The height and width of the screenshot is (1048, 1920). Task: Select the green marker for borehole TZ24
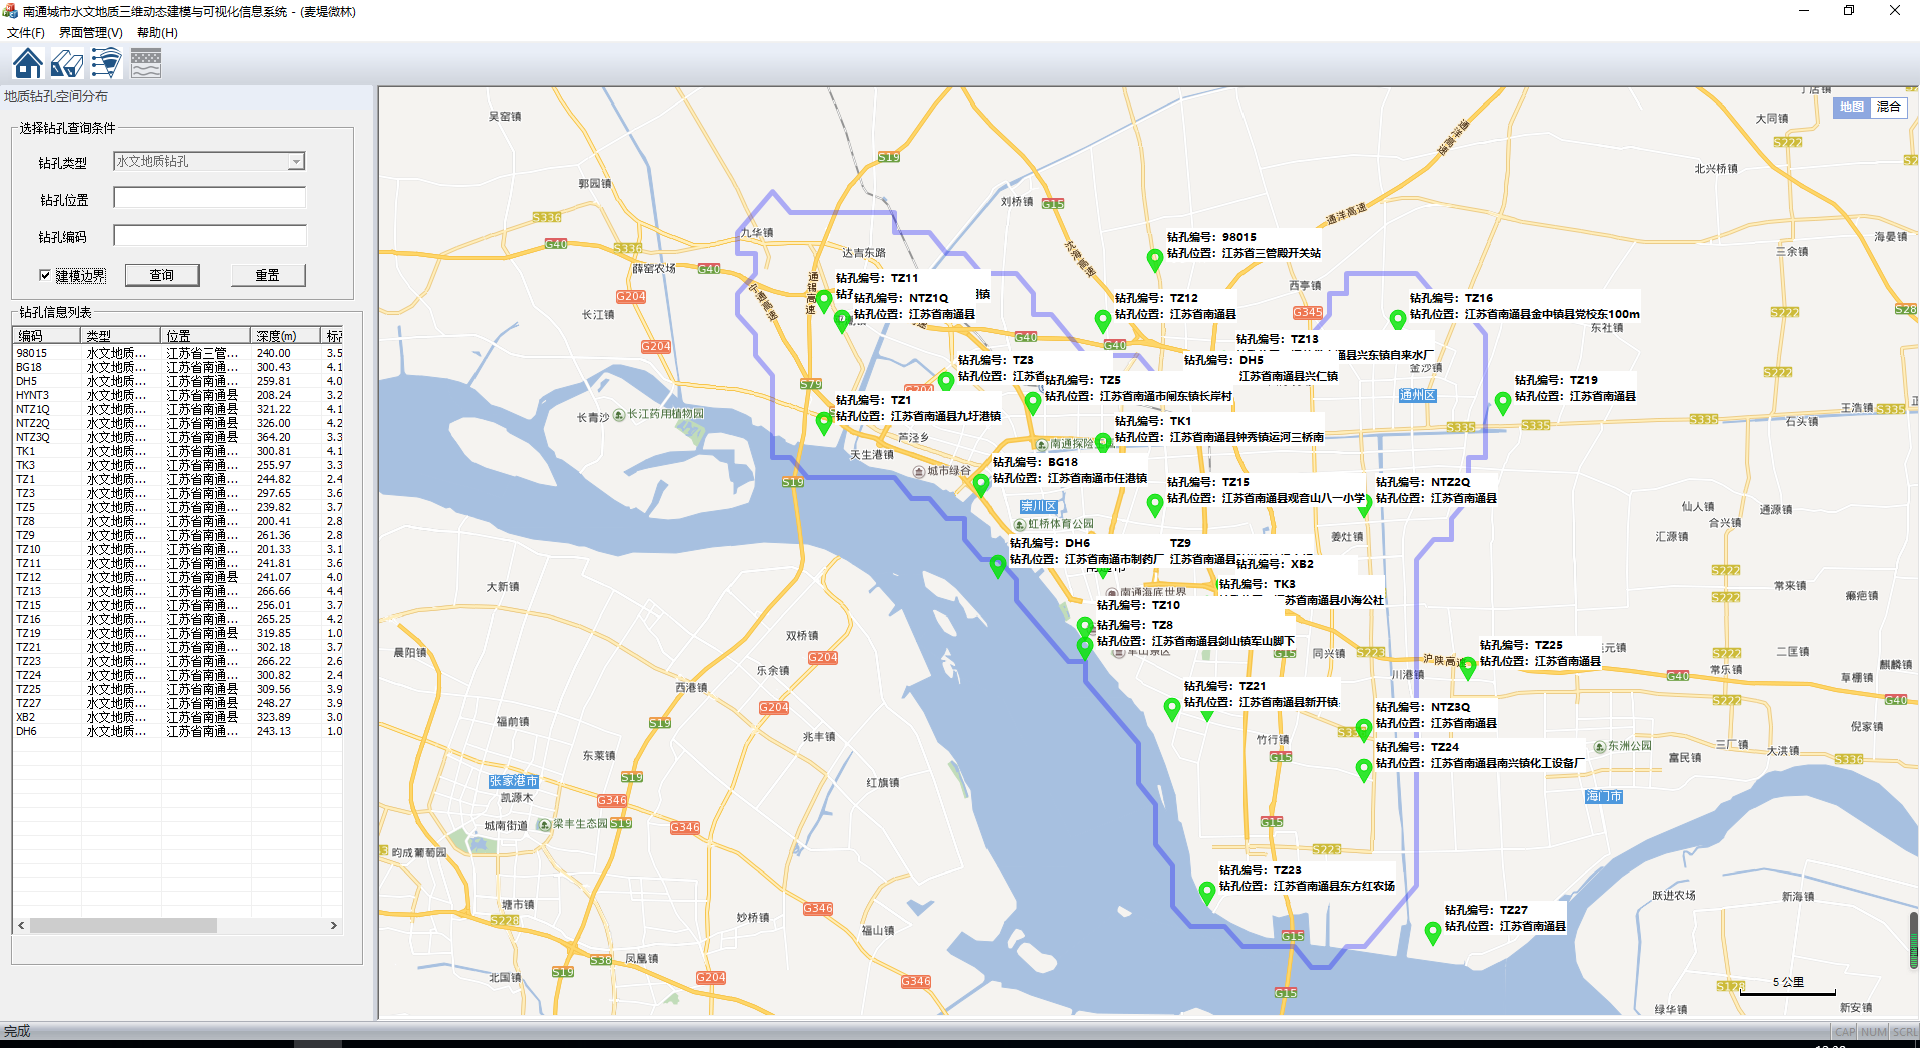pos(1363,770)
